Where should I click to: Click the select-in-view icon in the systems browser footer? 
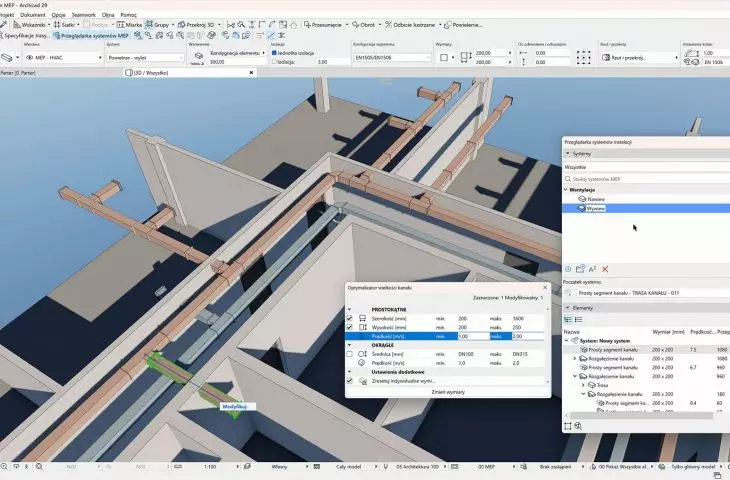[568, 426]
